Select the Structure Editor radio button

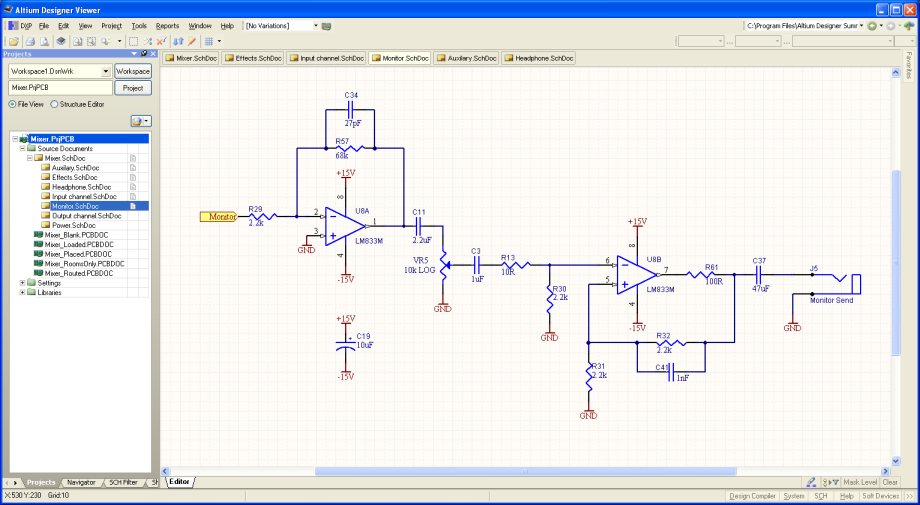click(54, 104)
